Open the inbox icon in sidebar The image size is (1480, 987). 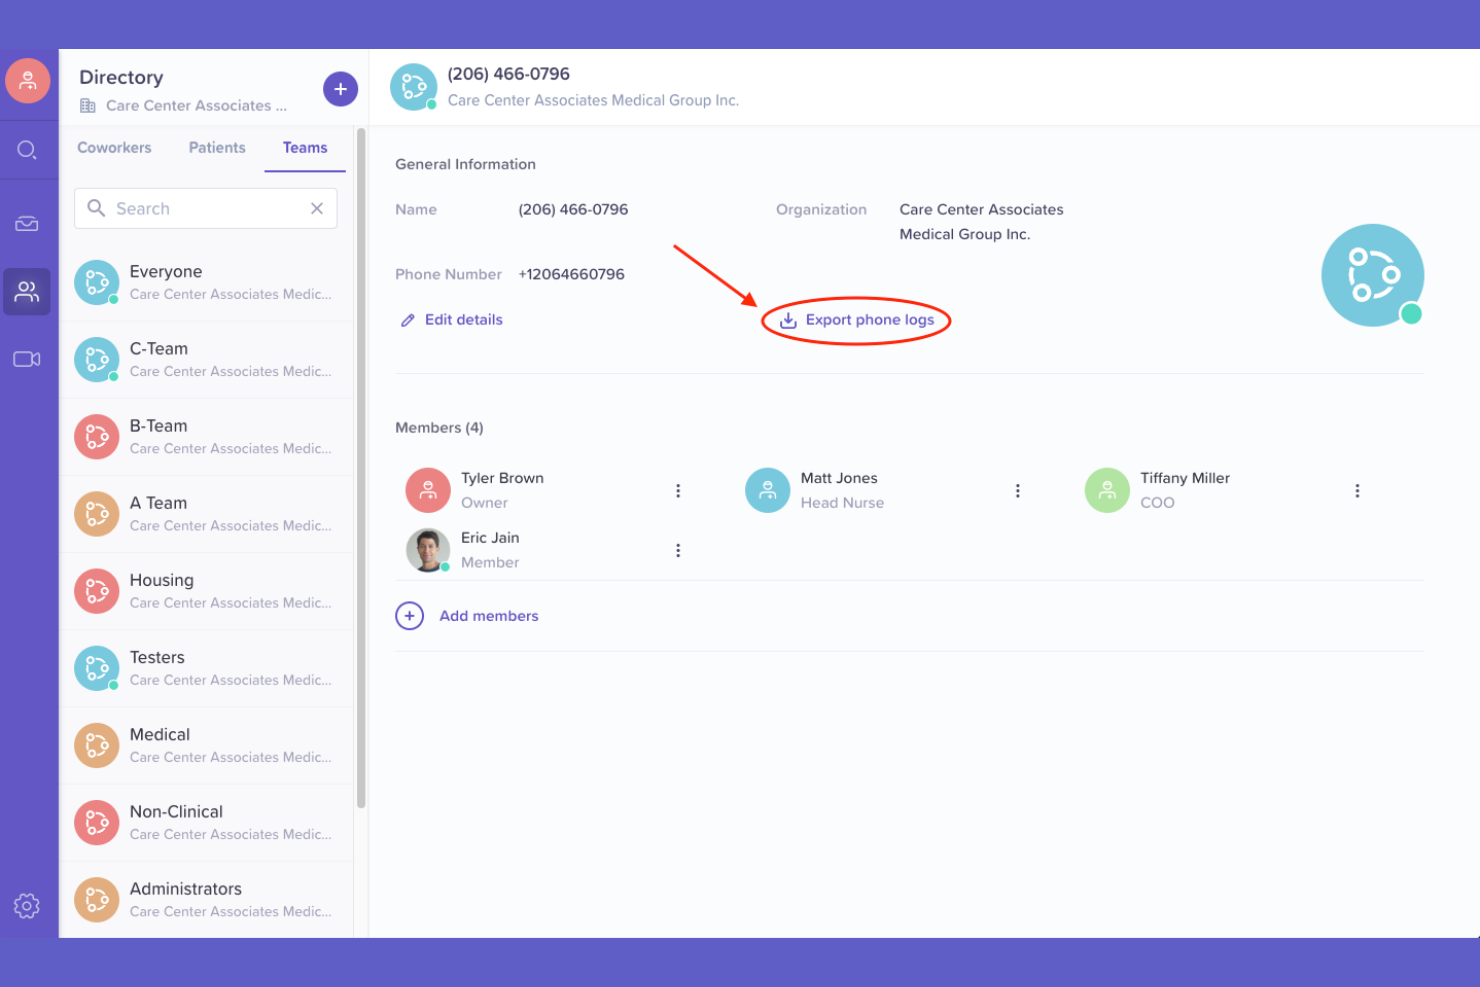(27, 224)
